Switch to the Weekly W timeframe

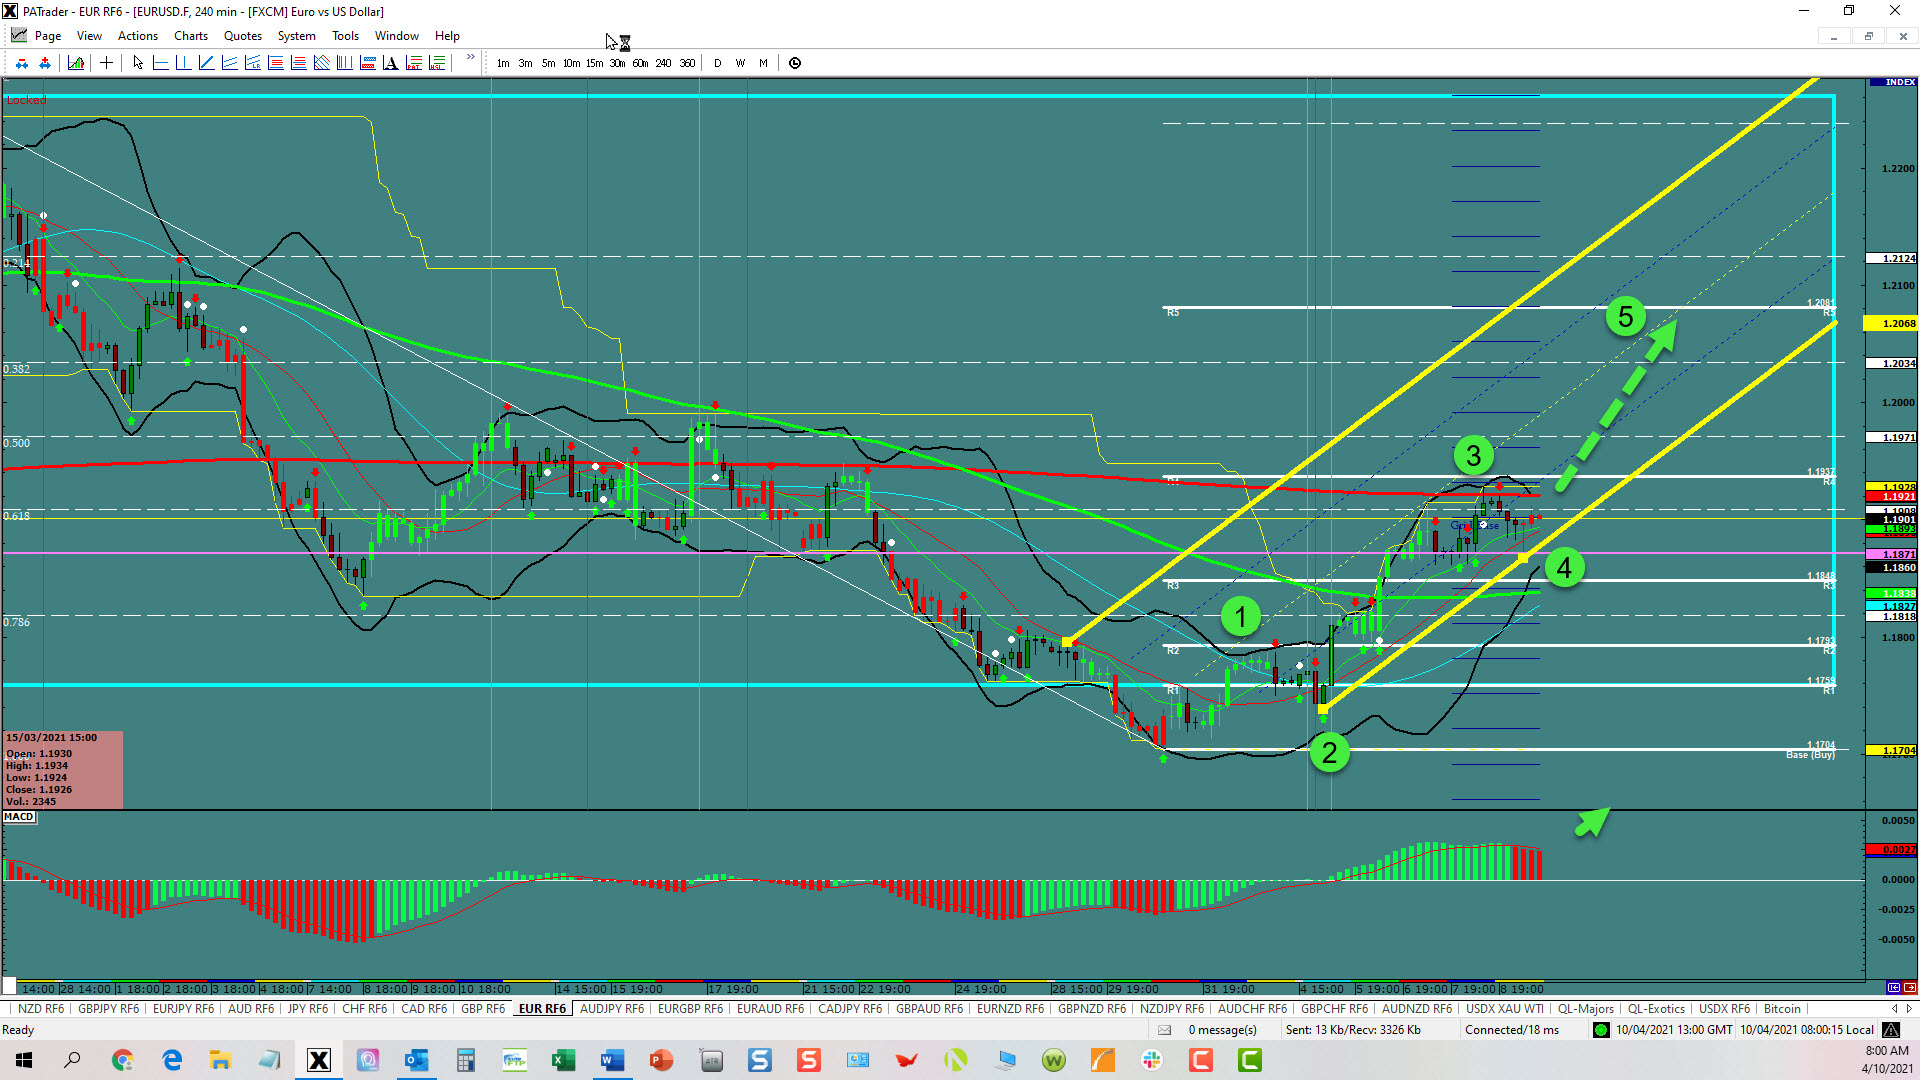tap(741, 63)
